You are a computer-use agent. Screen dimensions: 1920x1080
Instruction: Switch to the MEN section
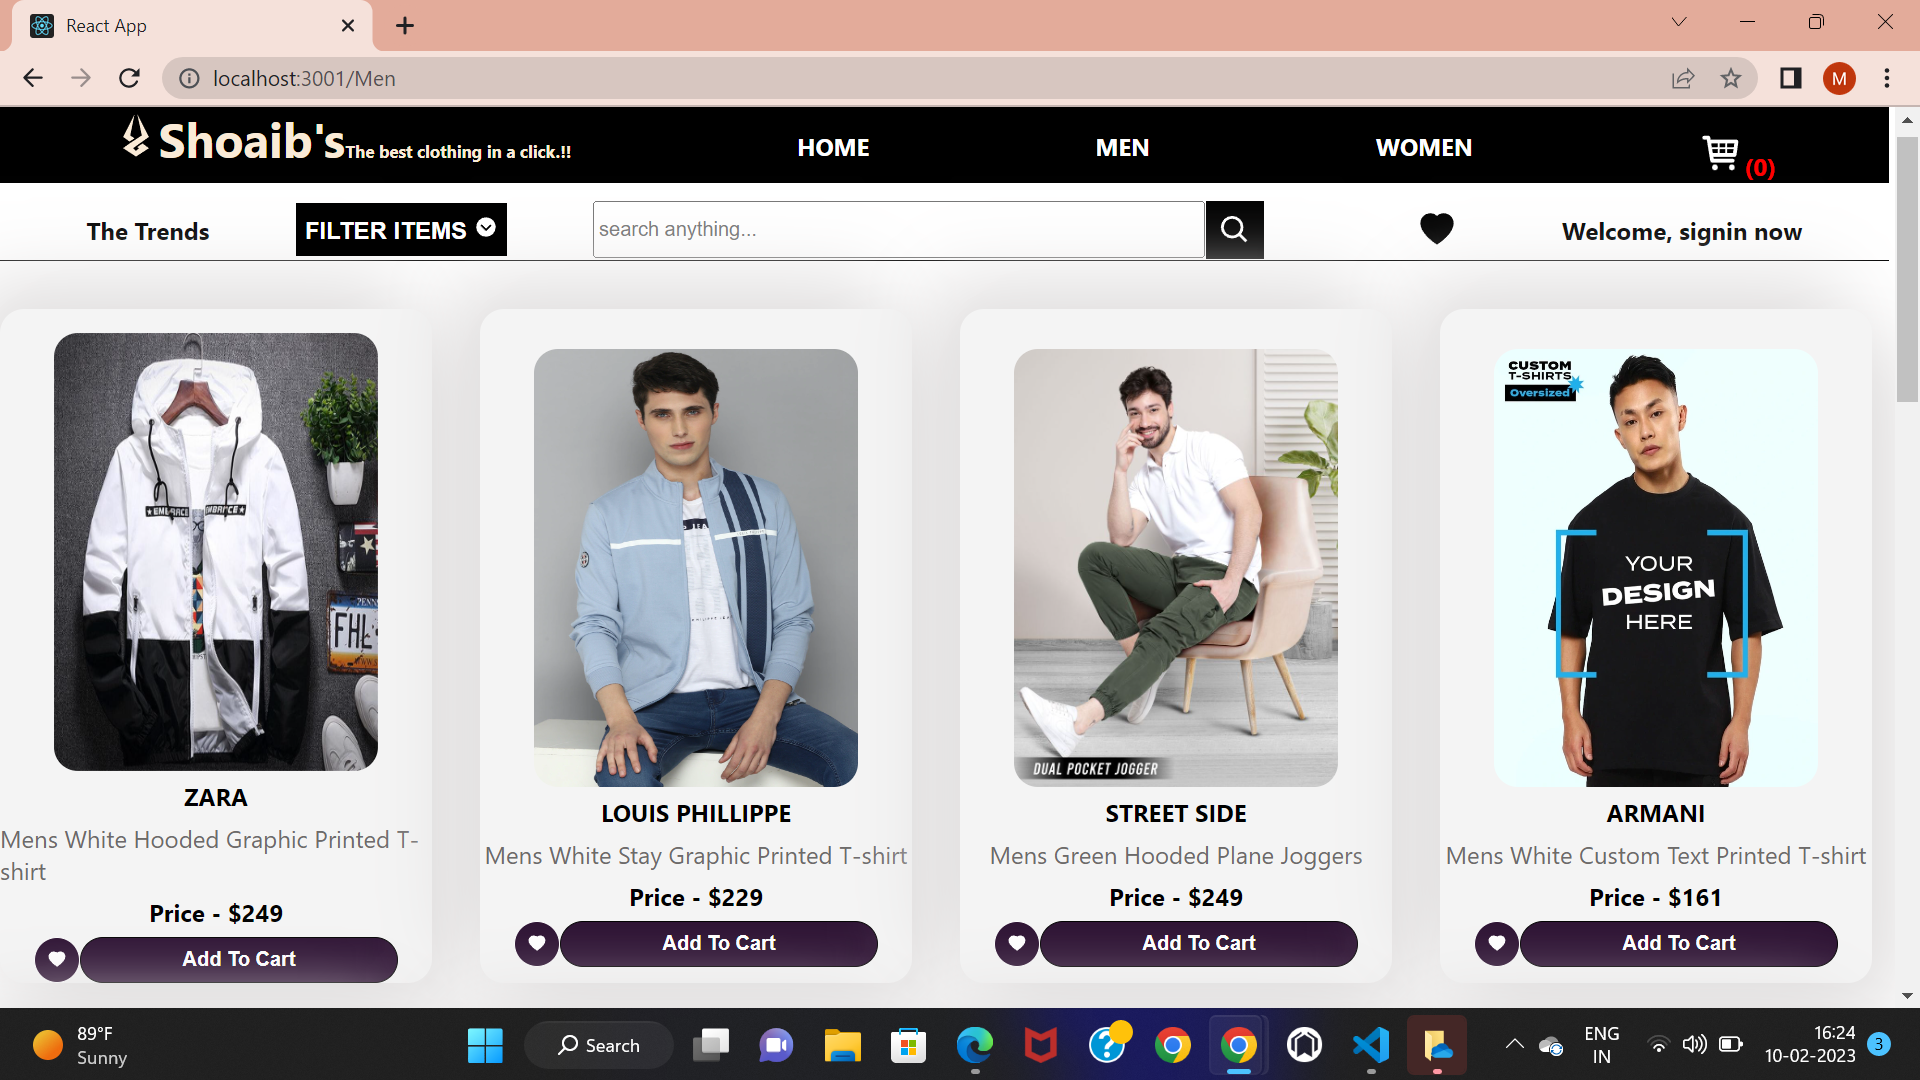[x=1122, y=147]
